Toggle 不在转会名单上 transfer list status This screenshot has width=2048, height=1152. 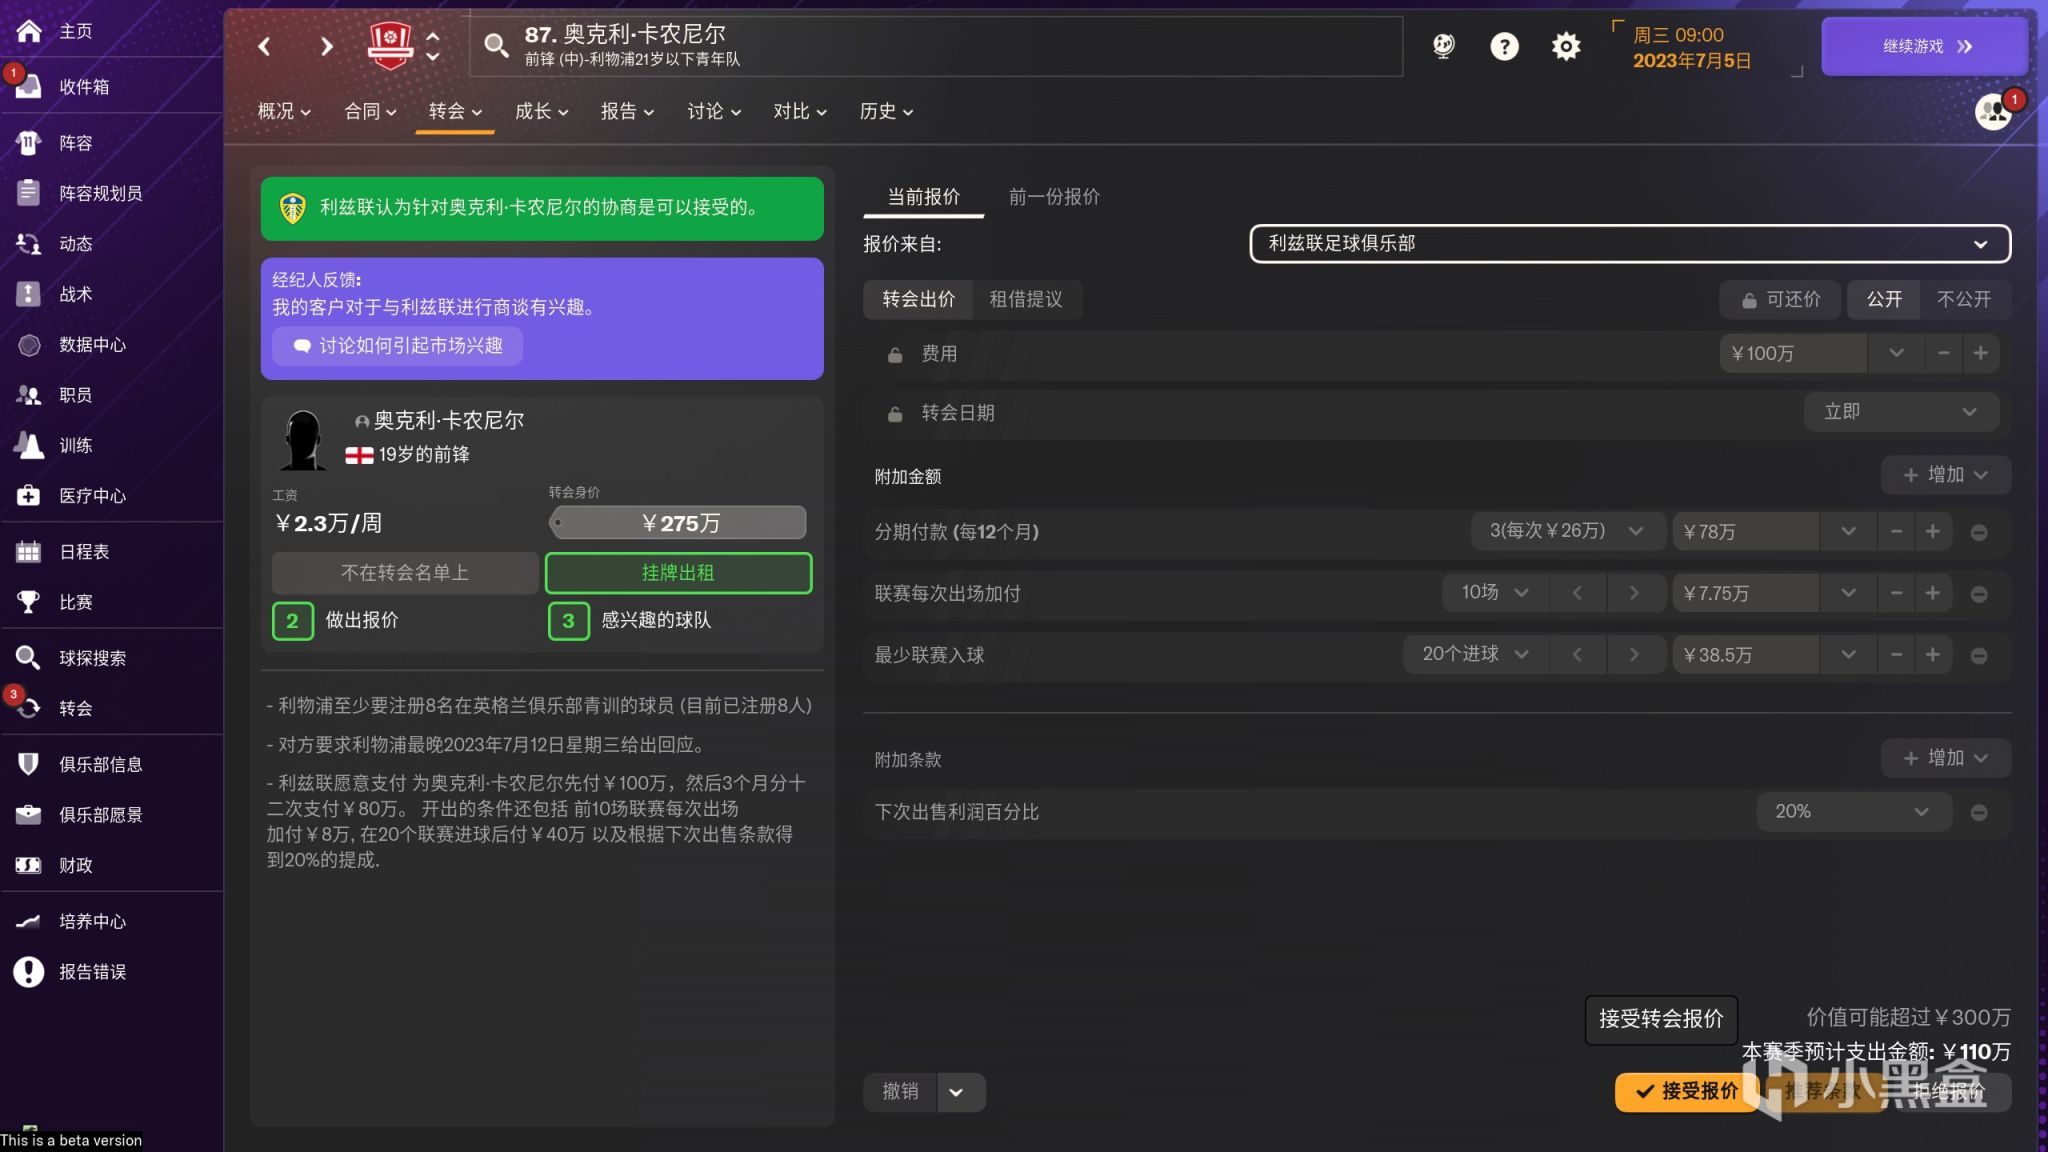pos(405,573)
